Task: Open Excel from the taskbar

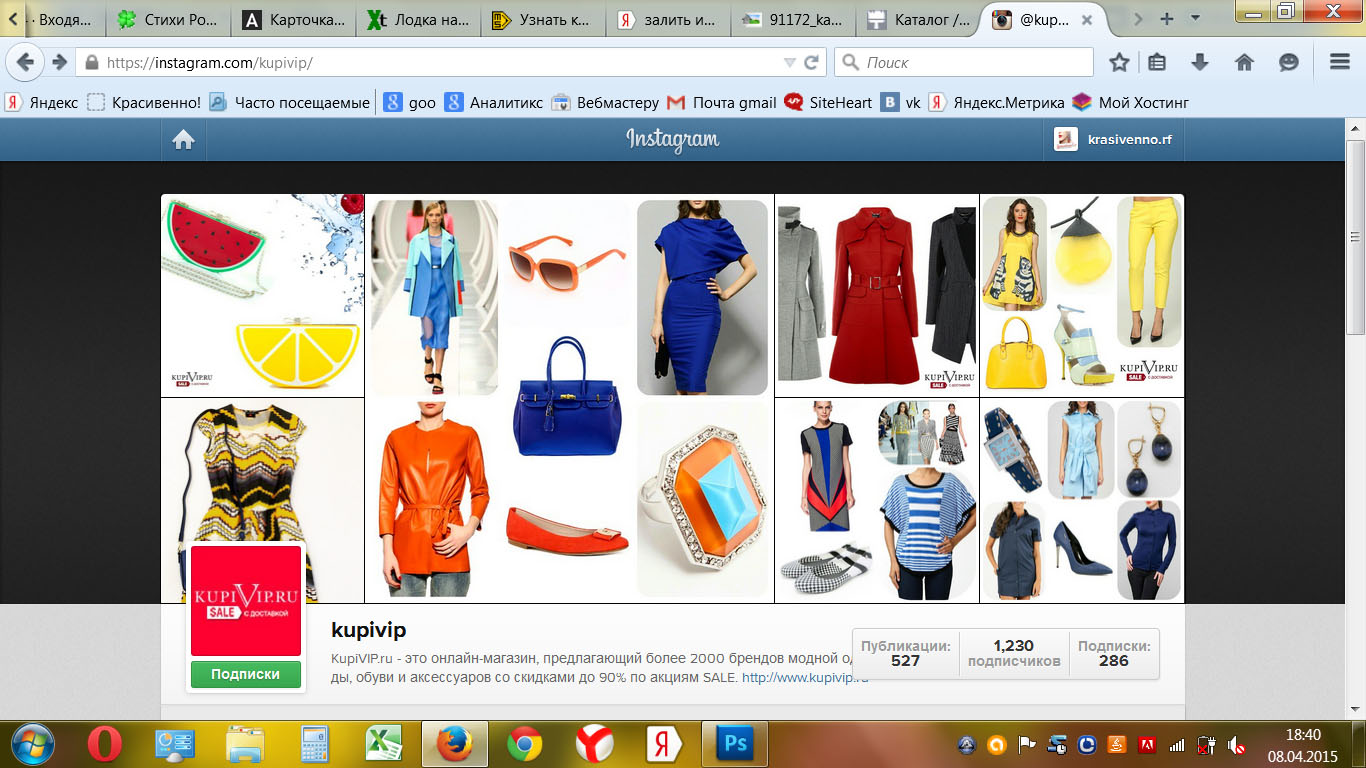Action: point(382,744)
